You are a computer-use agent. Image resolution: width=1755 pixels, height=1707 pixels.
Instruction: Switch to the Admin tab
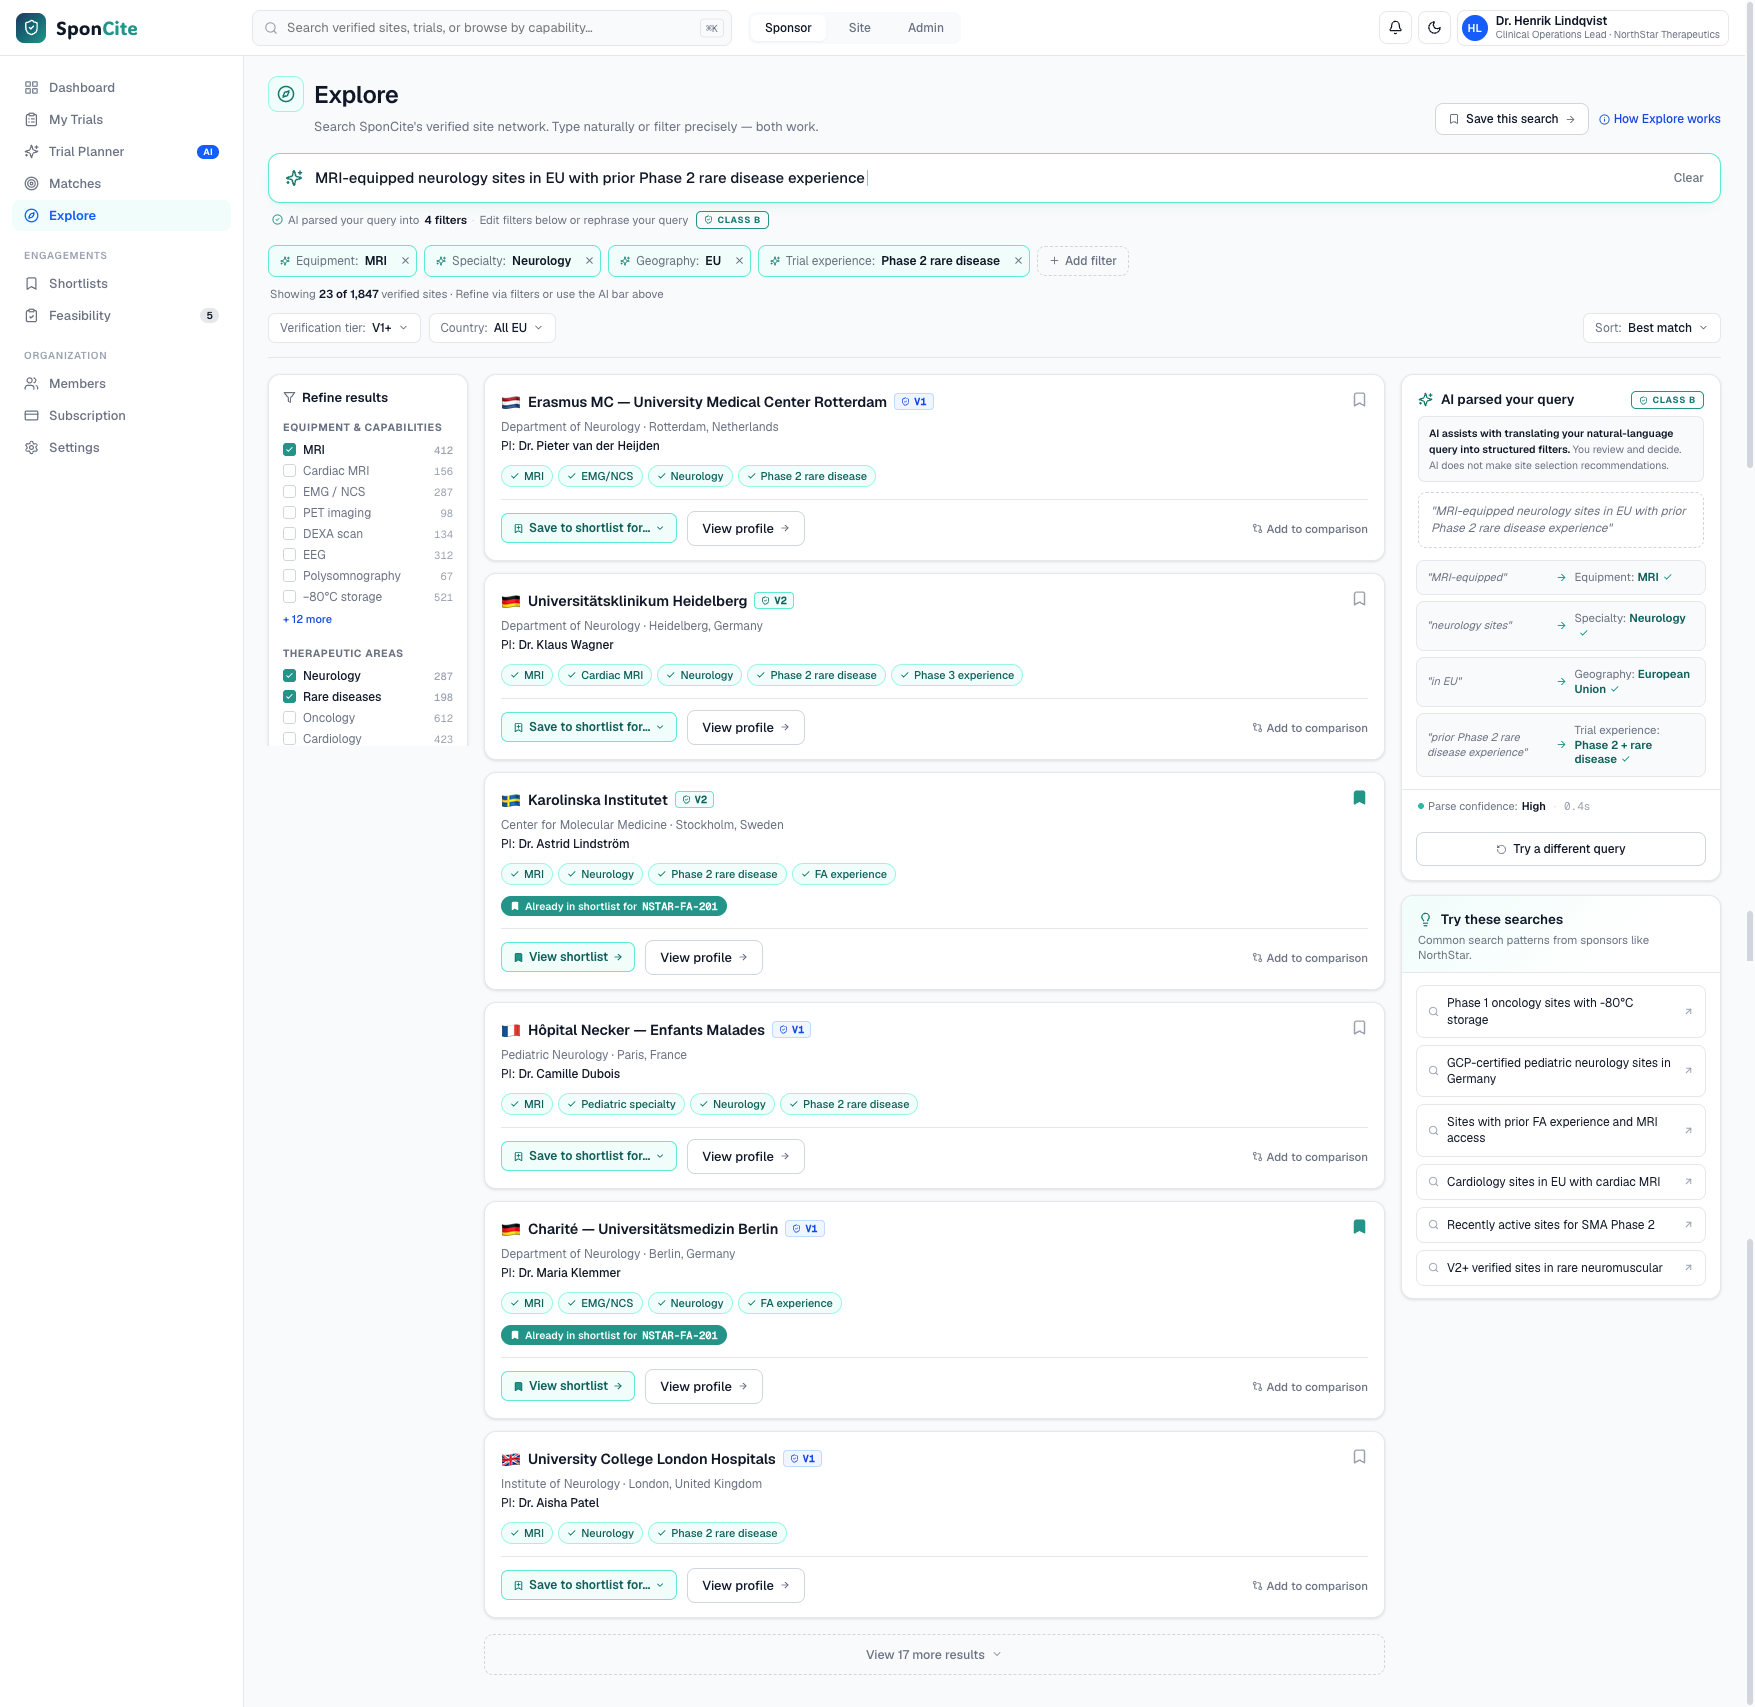coord(925,28)
